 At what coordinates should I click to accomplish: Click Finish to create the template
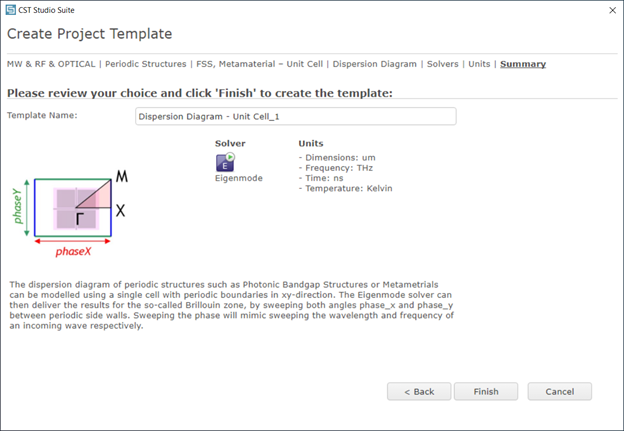(486, 392)
